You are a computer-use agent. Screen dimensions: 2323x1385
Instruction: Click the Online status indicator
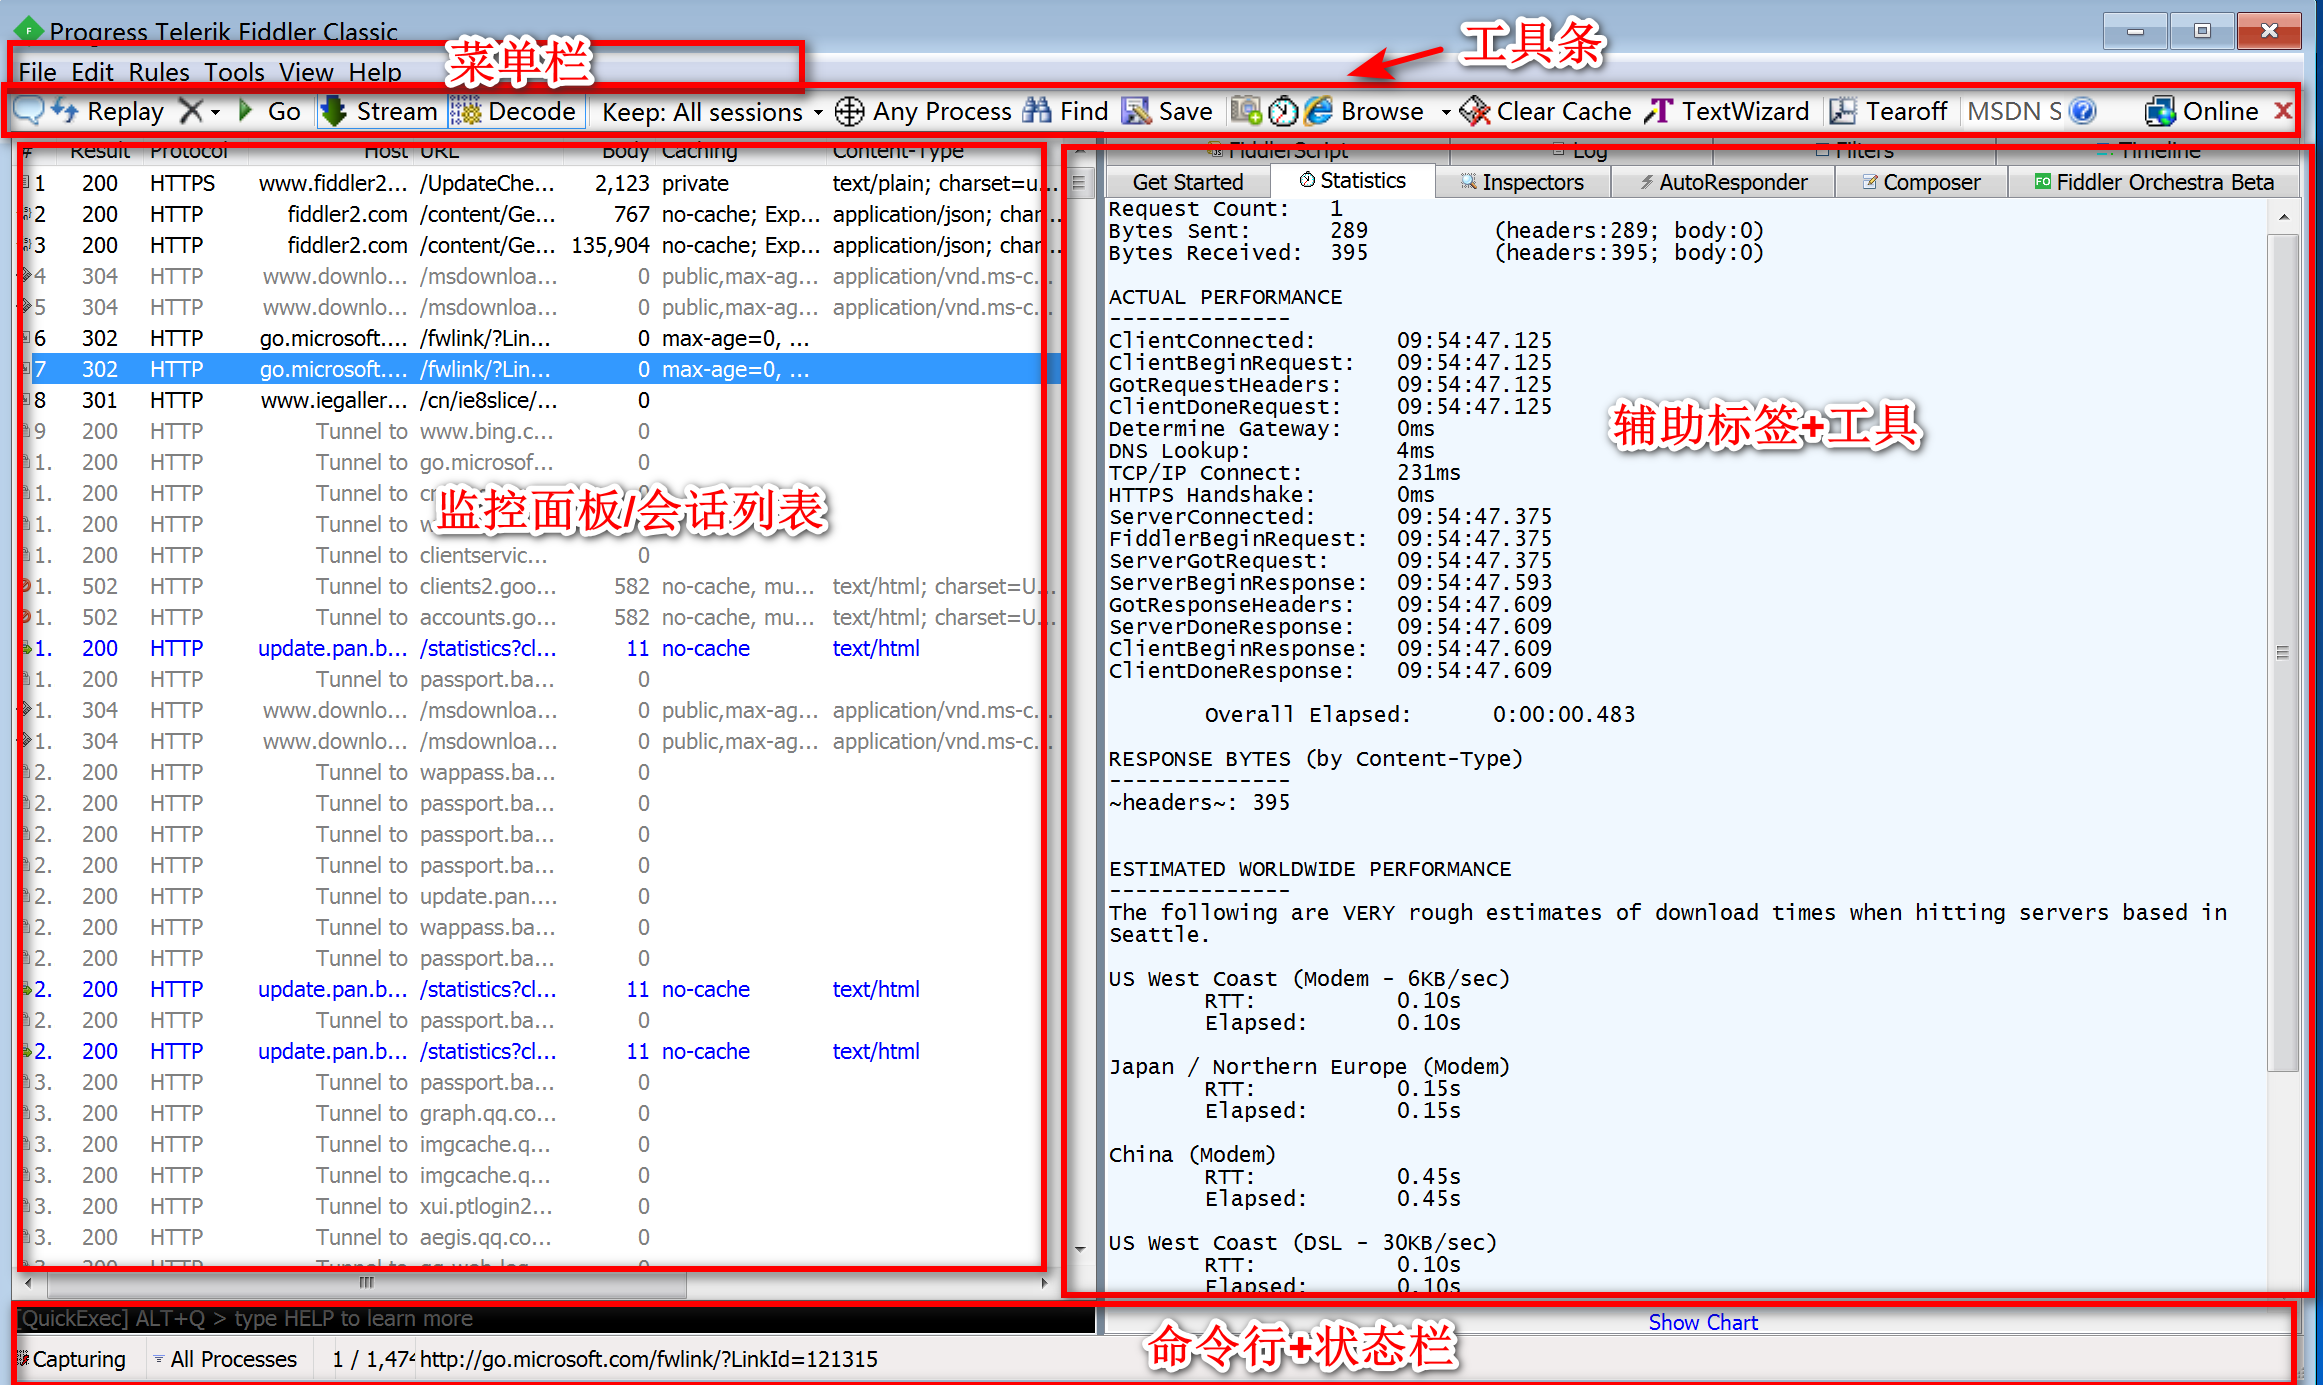click(x=2201, y=111)
